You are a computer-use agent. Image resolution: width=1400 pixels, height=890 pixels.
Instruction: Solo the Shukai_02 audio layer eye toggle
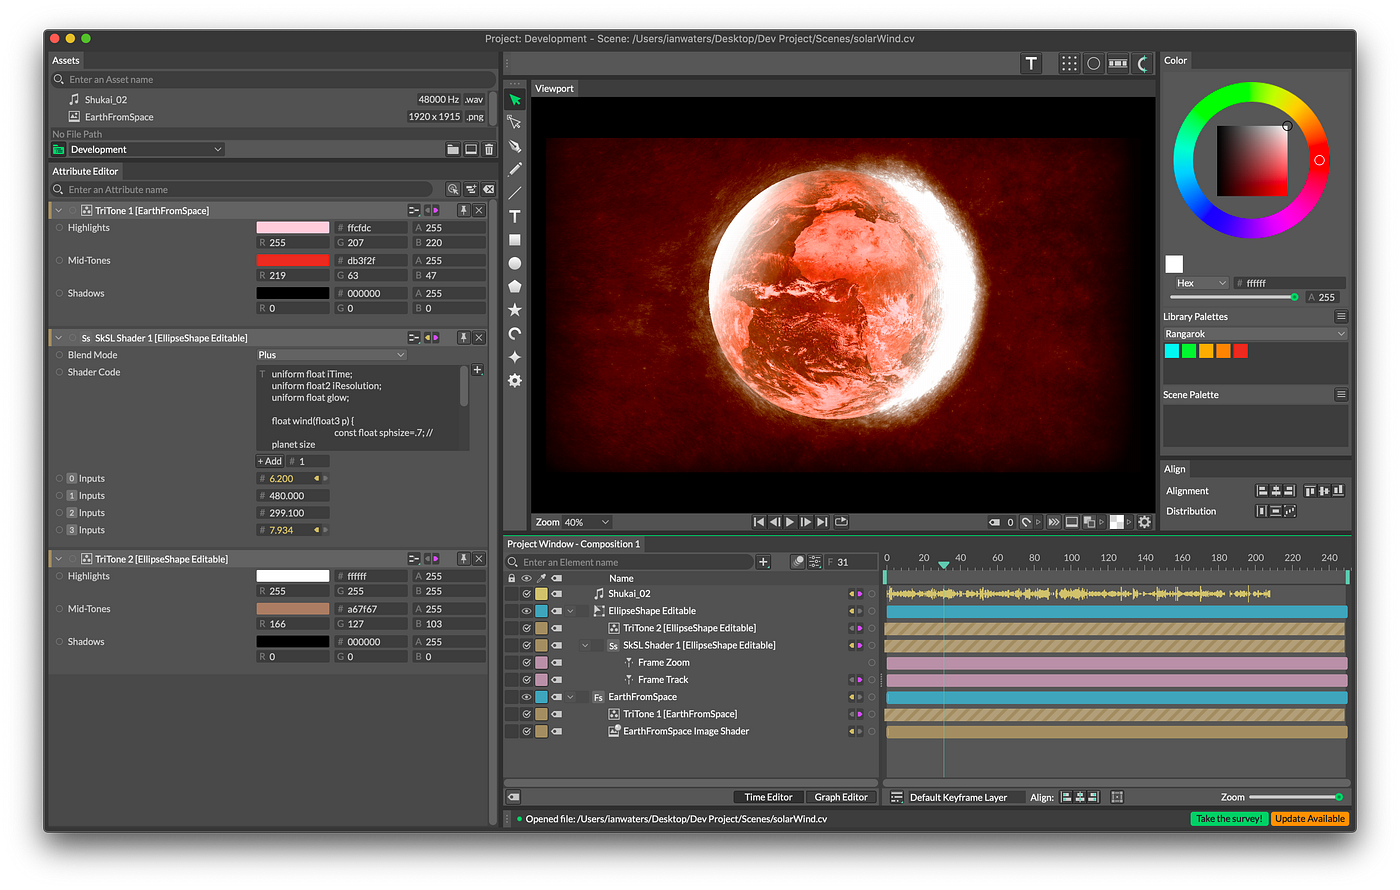[x=527, y=594]
